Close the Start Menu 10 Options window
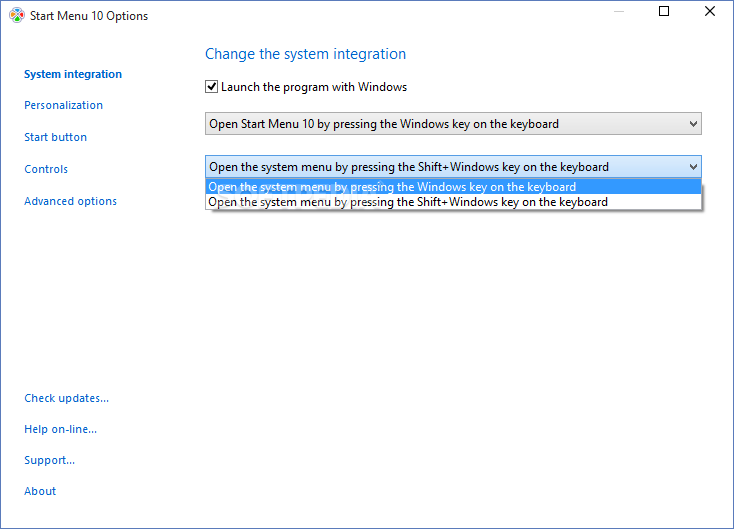This screenshot has width=734, height=529. (710, 11)
